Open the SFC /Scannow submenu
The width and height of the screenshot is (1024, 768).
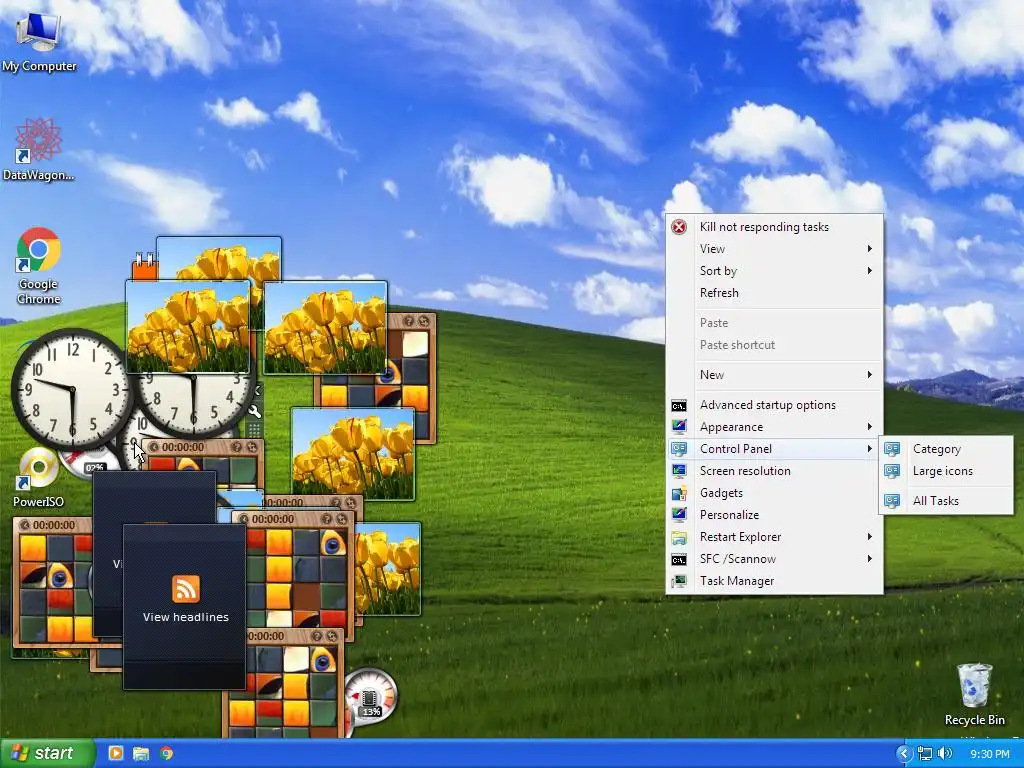coord(775,559)
